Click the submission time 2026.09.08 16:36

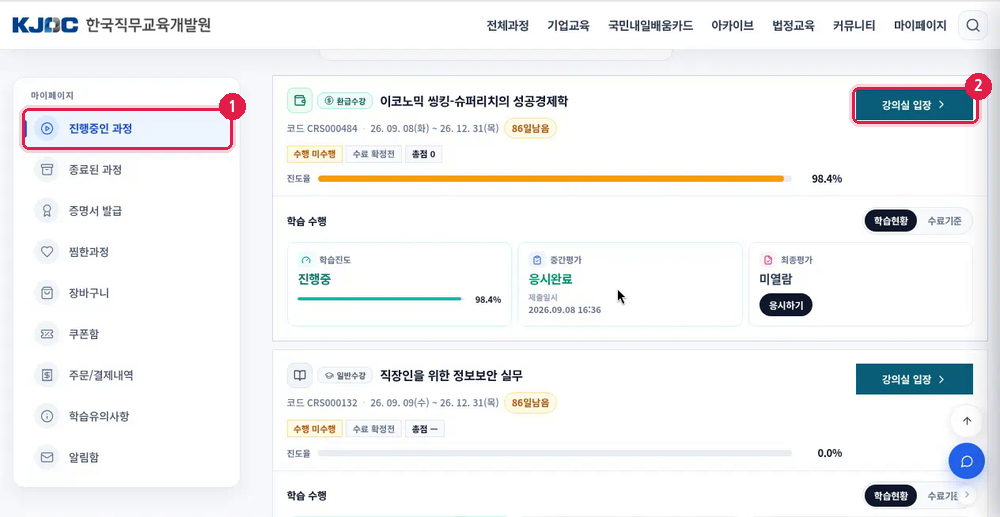pos(564,310)
